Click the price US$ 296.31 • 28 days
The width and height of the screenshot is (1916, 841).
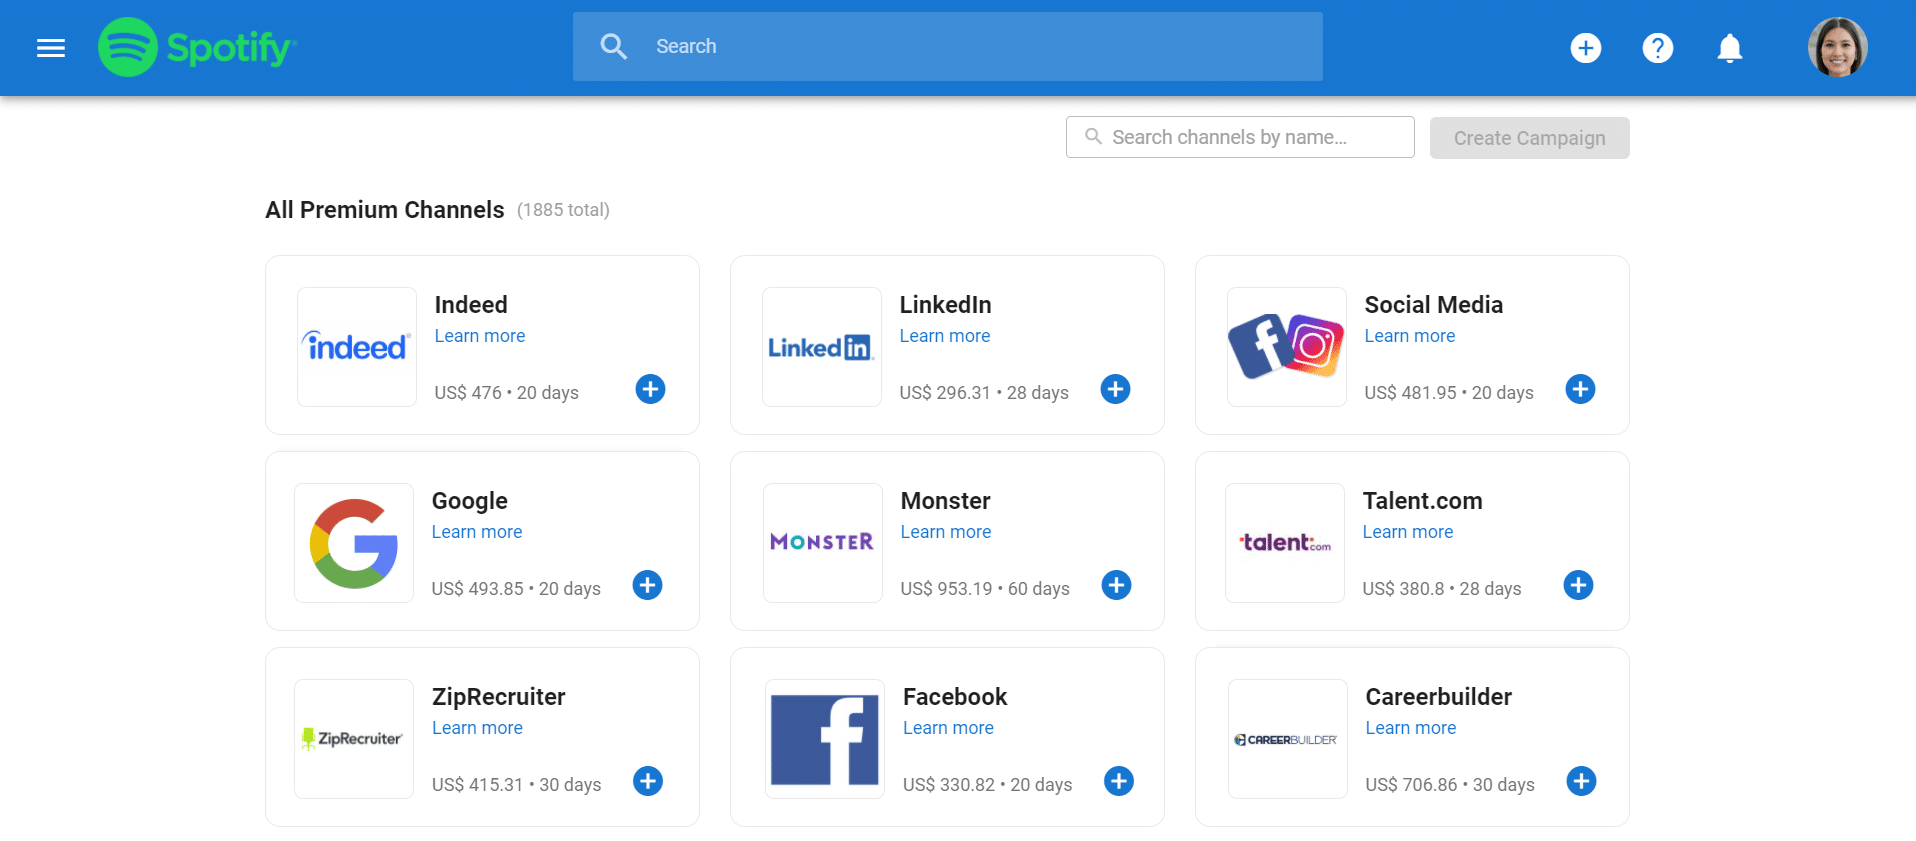coord(984,393)
